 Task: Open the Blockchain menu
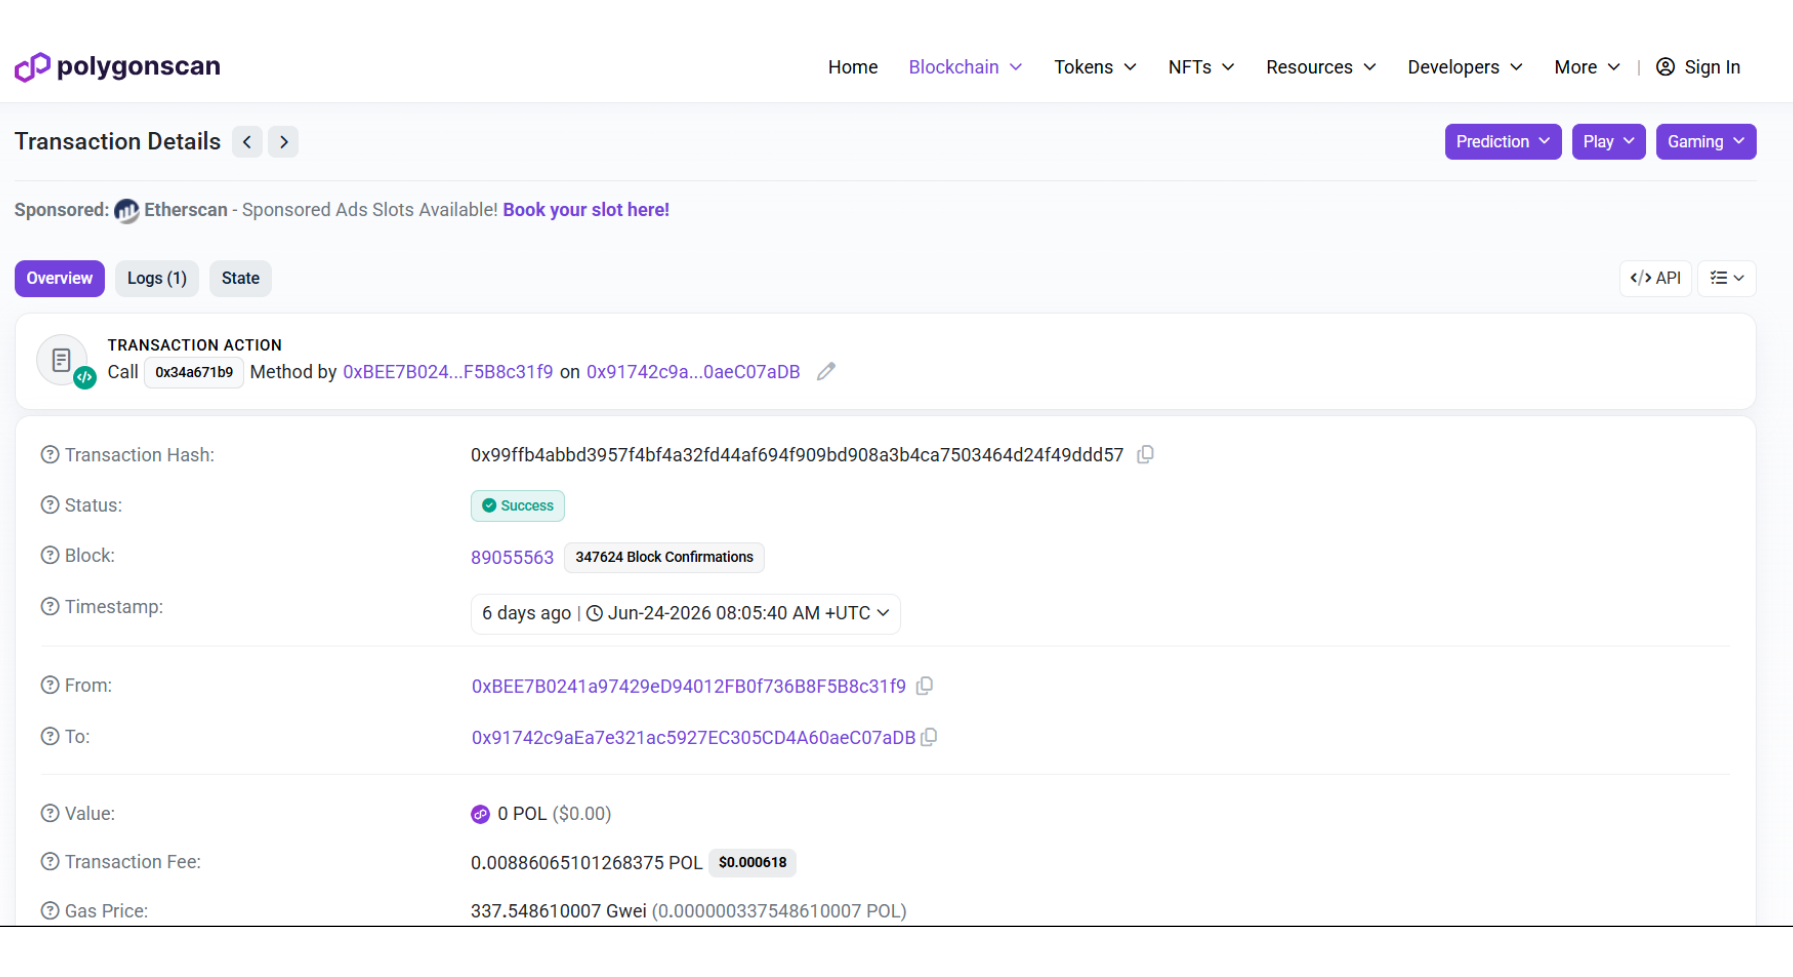click(965, 67)
